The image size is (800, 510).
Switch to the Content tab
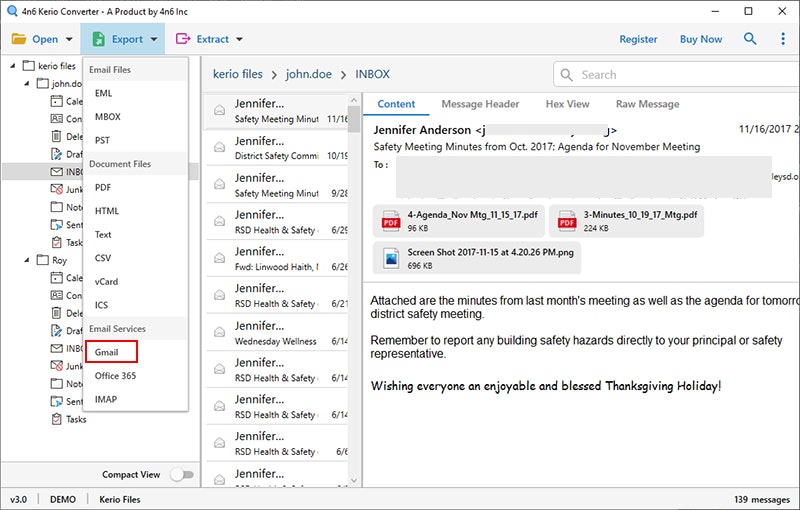coord(396,104)
